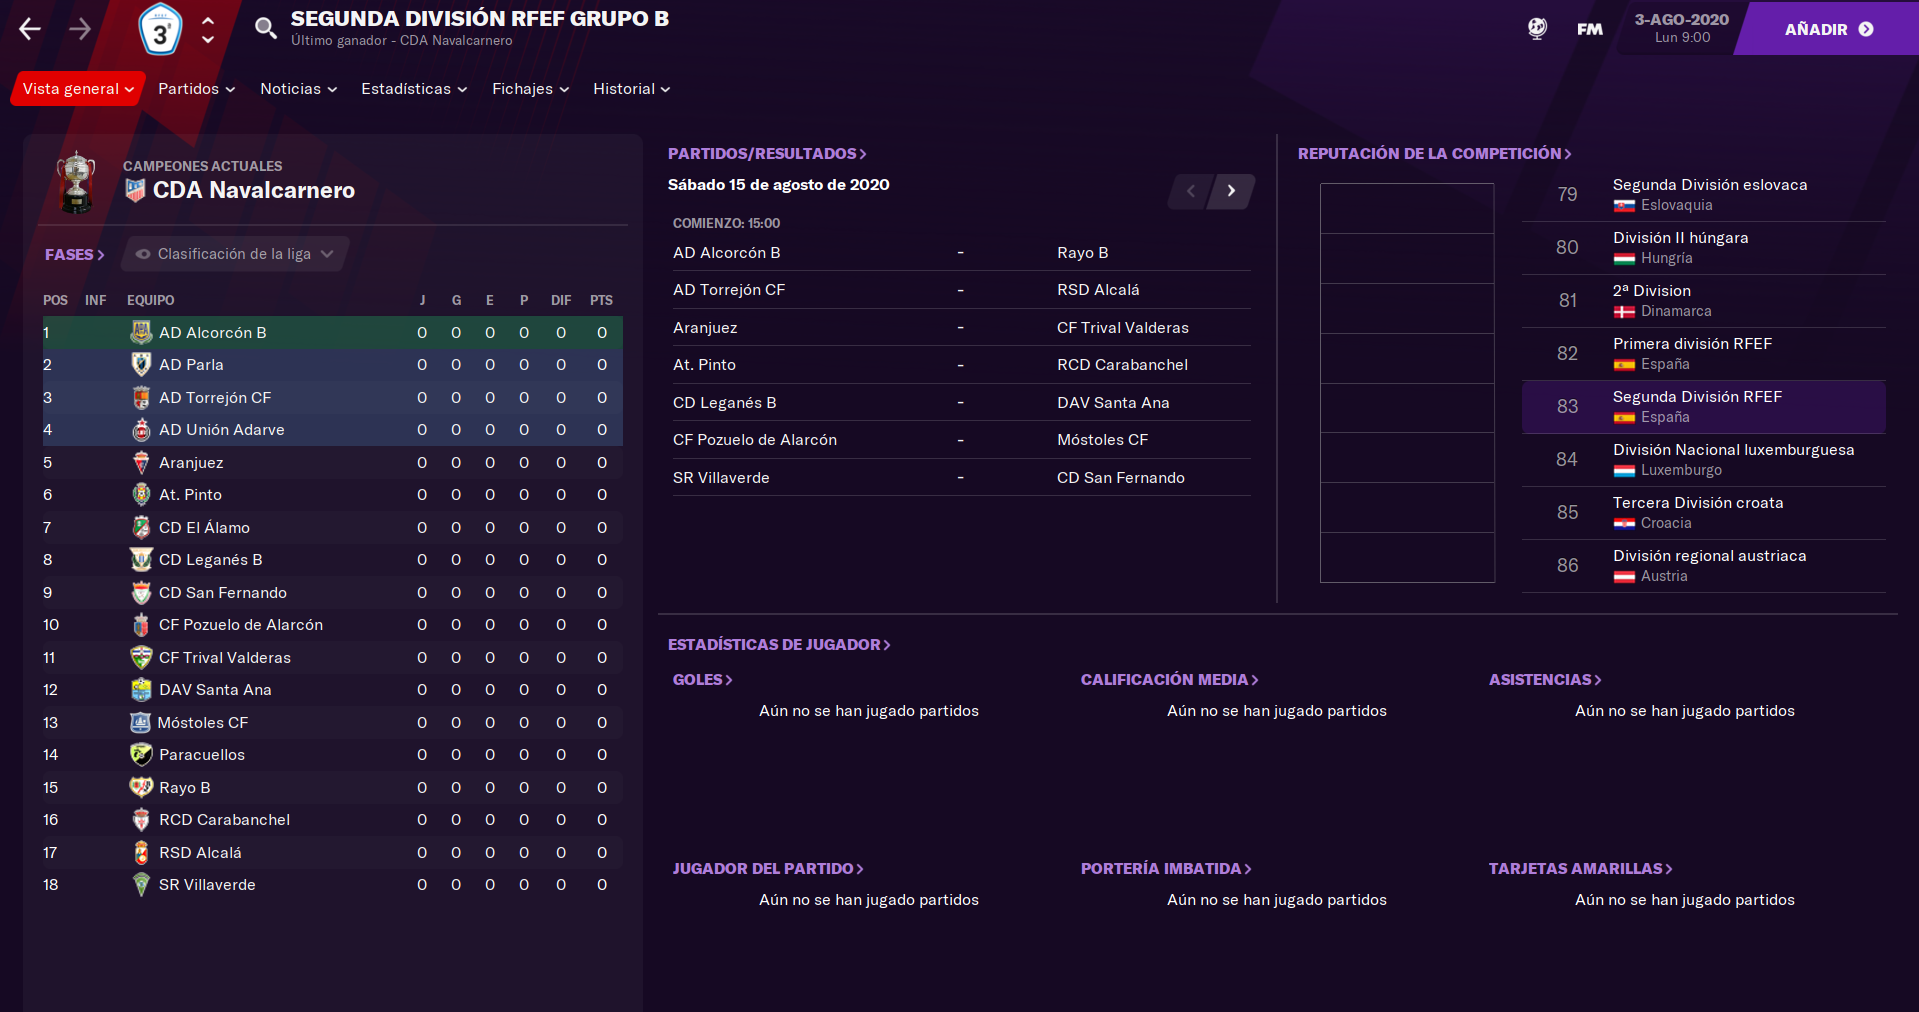Click Móstoles CF in fixtures list
Viewport: 1919px width, 1012px height.
tap(1102, 440)
